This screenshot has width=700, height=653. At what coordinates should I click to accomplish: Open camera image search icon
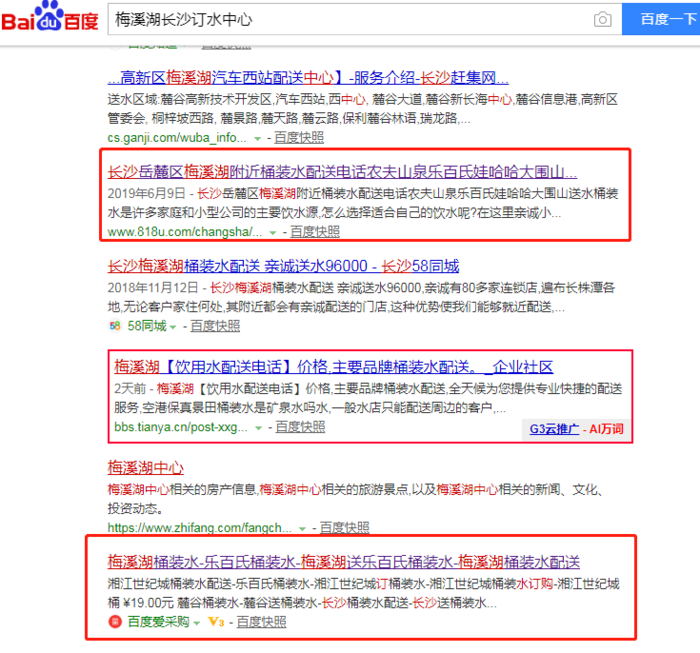[602, 20]
